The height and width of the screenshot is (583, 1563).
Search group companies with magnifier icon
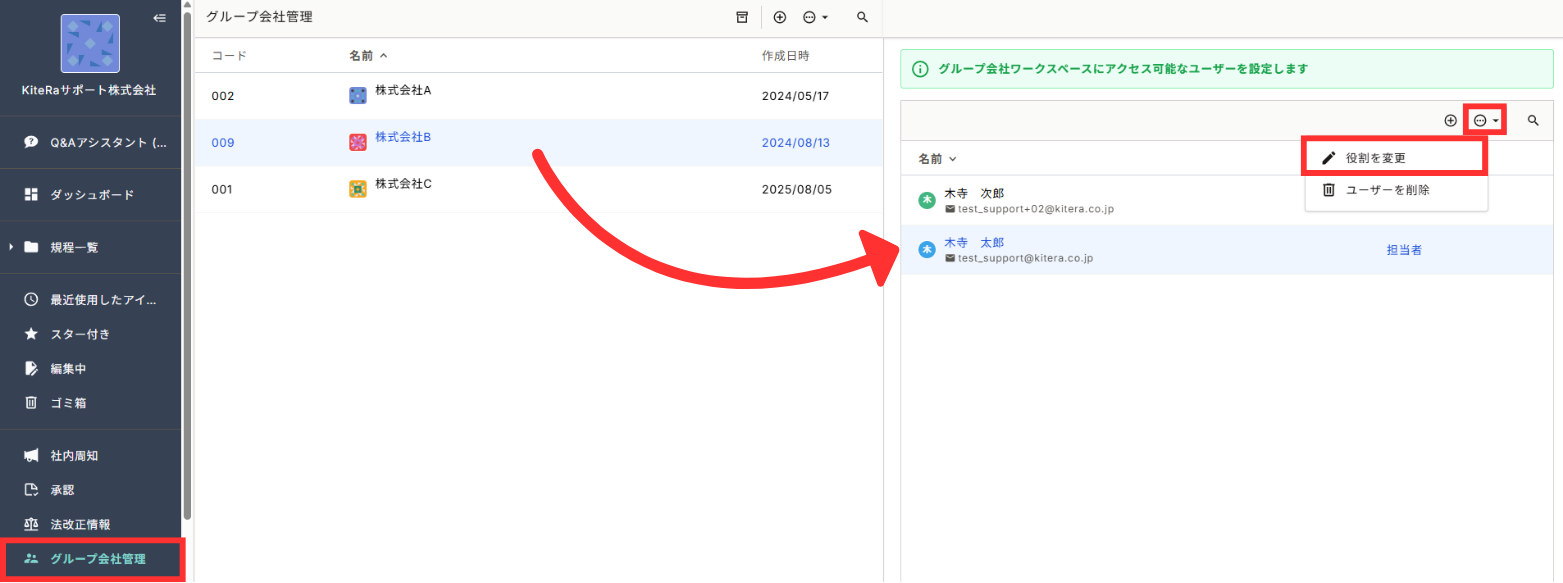pyautogui.click(x=862, y=17)
